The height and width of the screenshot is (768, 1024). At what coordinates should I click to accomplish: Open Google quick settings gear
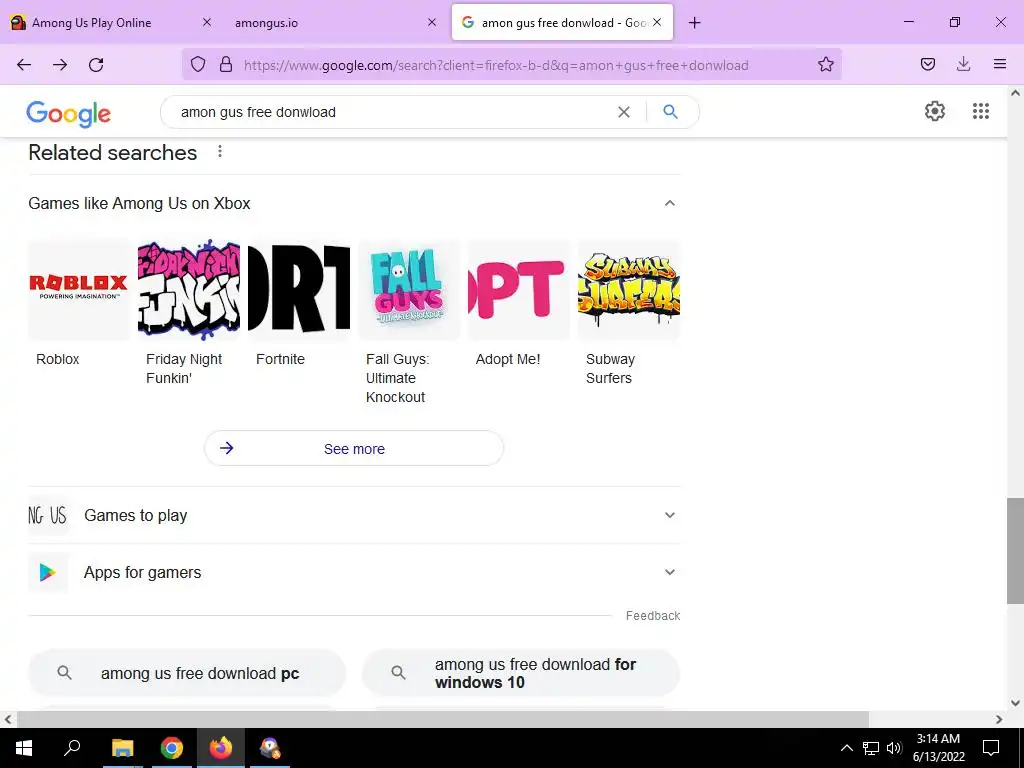click(935, 111)
